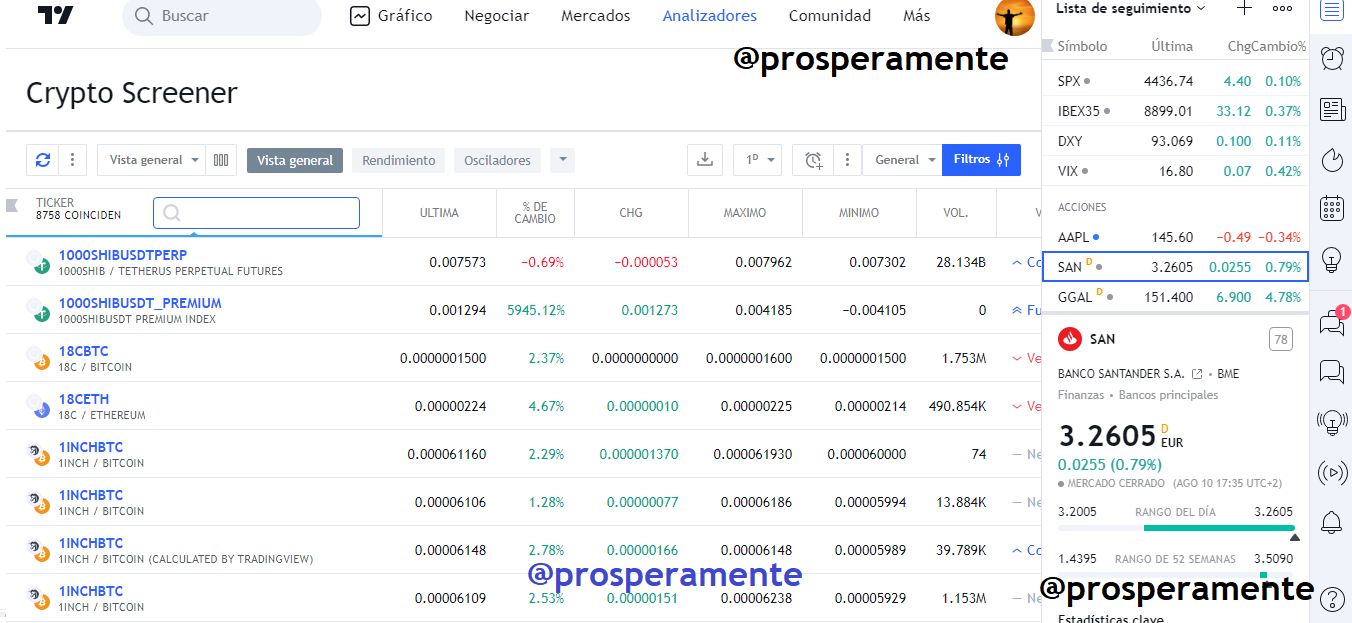Toggle the auto-refresh clock icon
The height and width of the screenshot is (623, 1352).
coord(814,160)
